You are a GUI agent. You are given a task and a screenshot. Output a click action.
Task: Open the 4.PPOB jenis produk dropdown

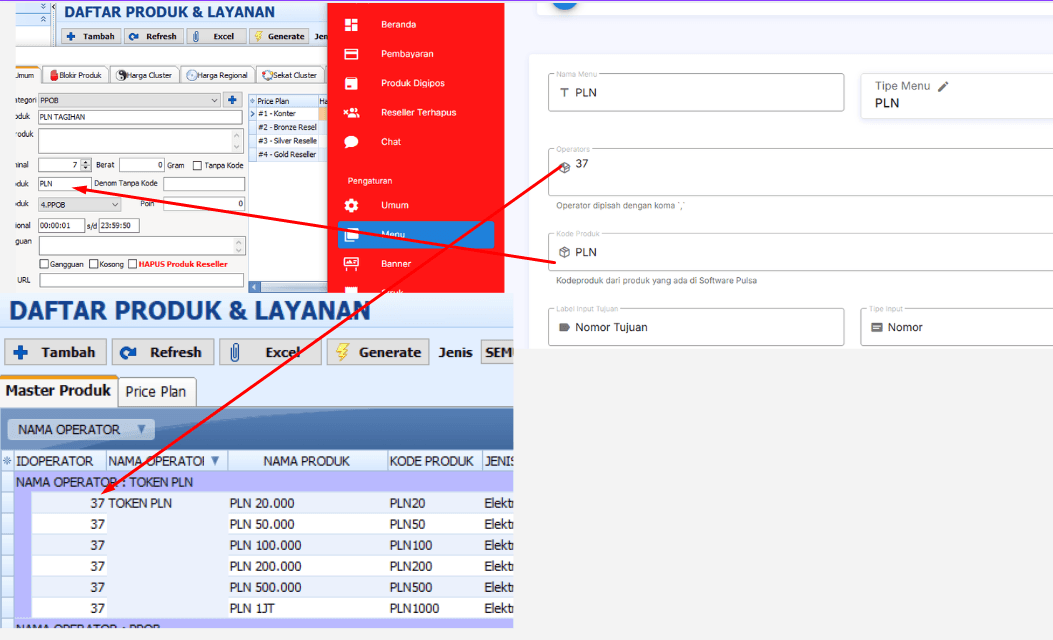point(114,204)
